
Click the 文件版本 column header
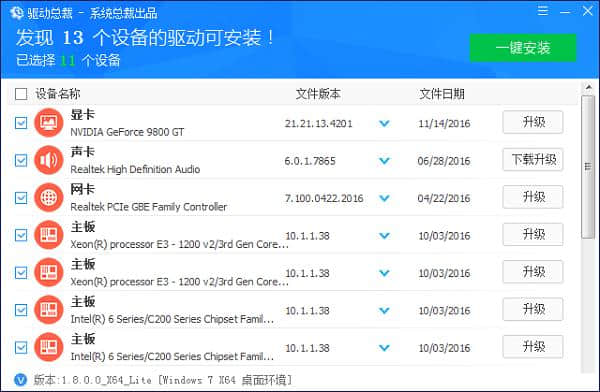(318, 94)
